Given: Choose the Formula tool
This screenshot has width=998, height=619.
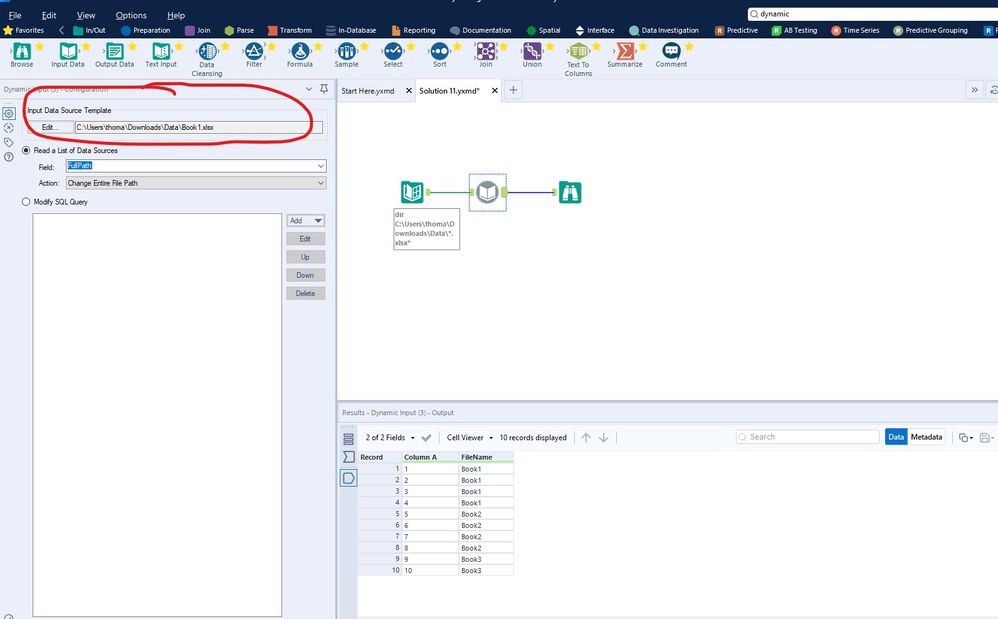Looking at the screenshot, I should (x=300, y=55).
